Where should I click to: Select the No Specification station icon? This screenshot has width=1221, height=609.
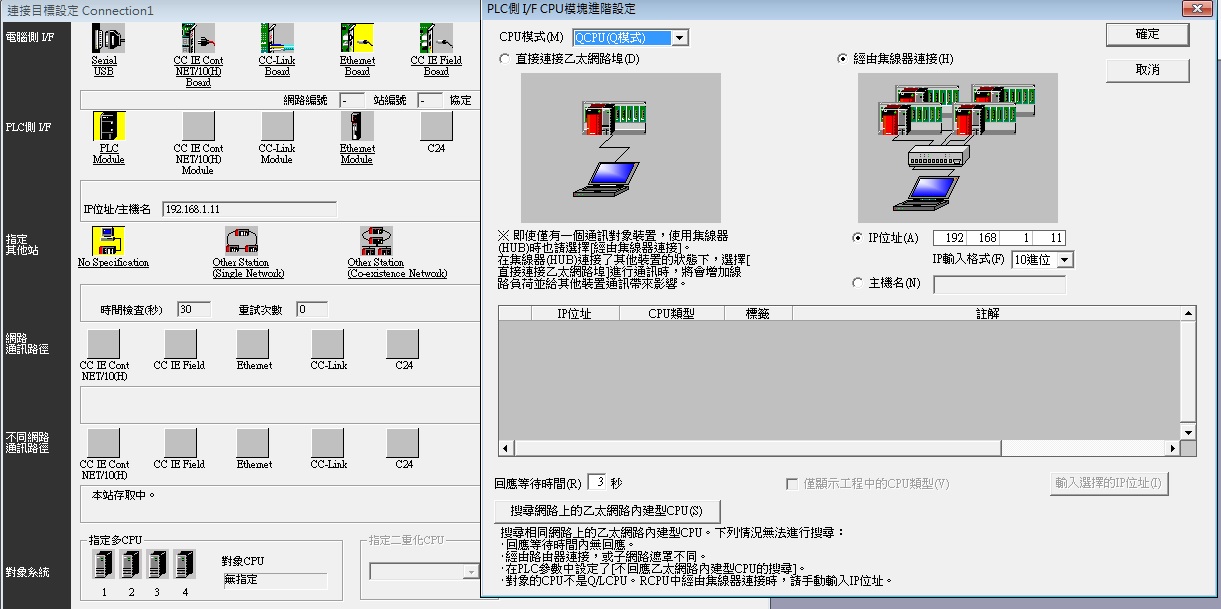tap(108, 241)
